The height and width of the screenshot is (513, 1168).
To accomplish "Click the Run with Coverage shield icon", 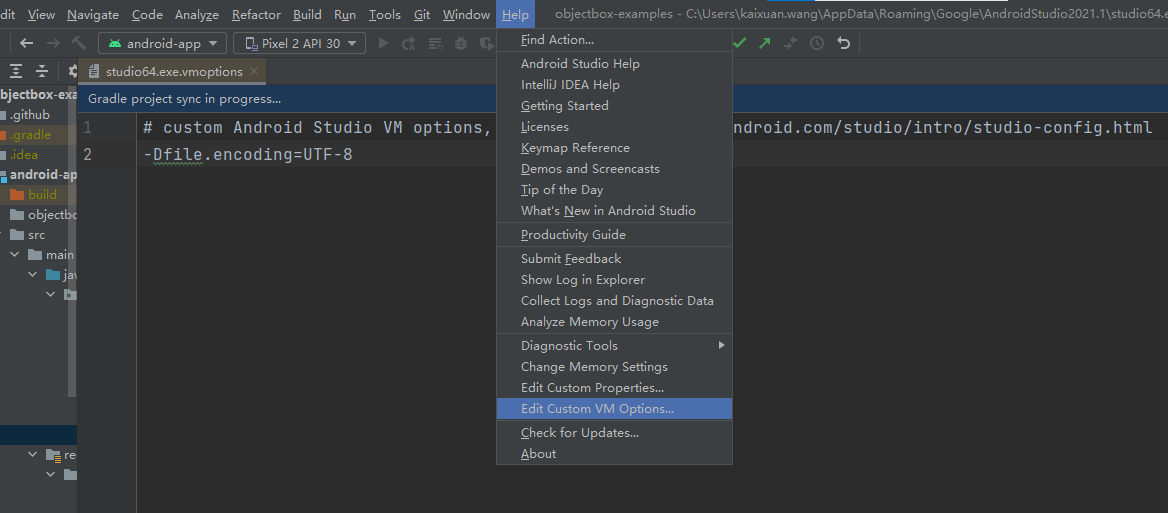I will tap(486, 43).
